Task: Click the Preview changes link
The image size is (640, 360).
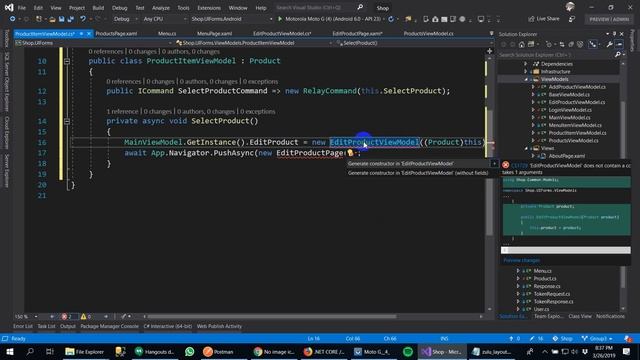Action: click(x=521, y=260)
